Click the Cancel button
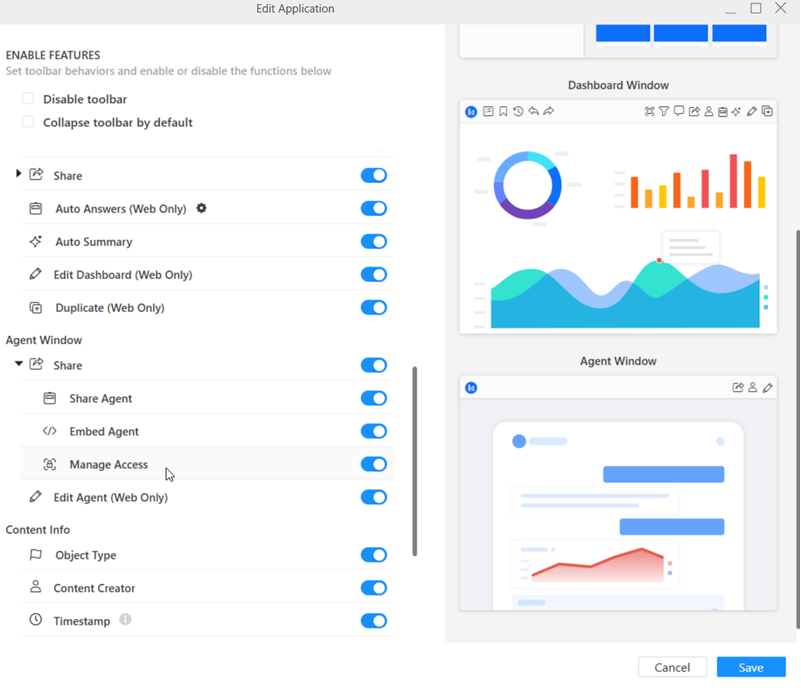The image size is (801, 688). pyautogui.click(x=672, y=667)
